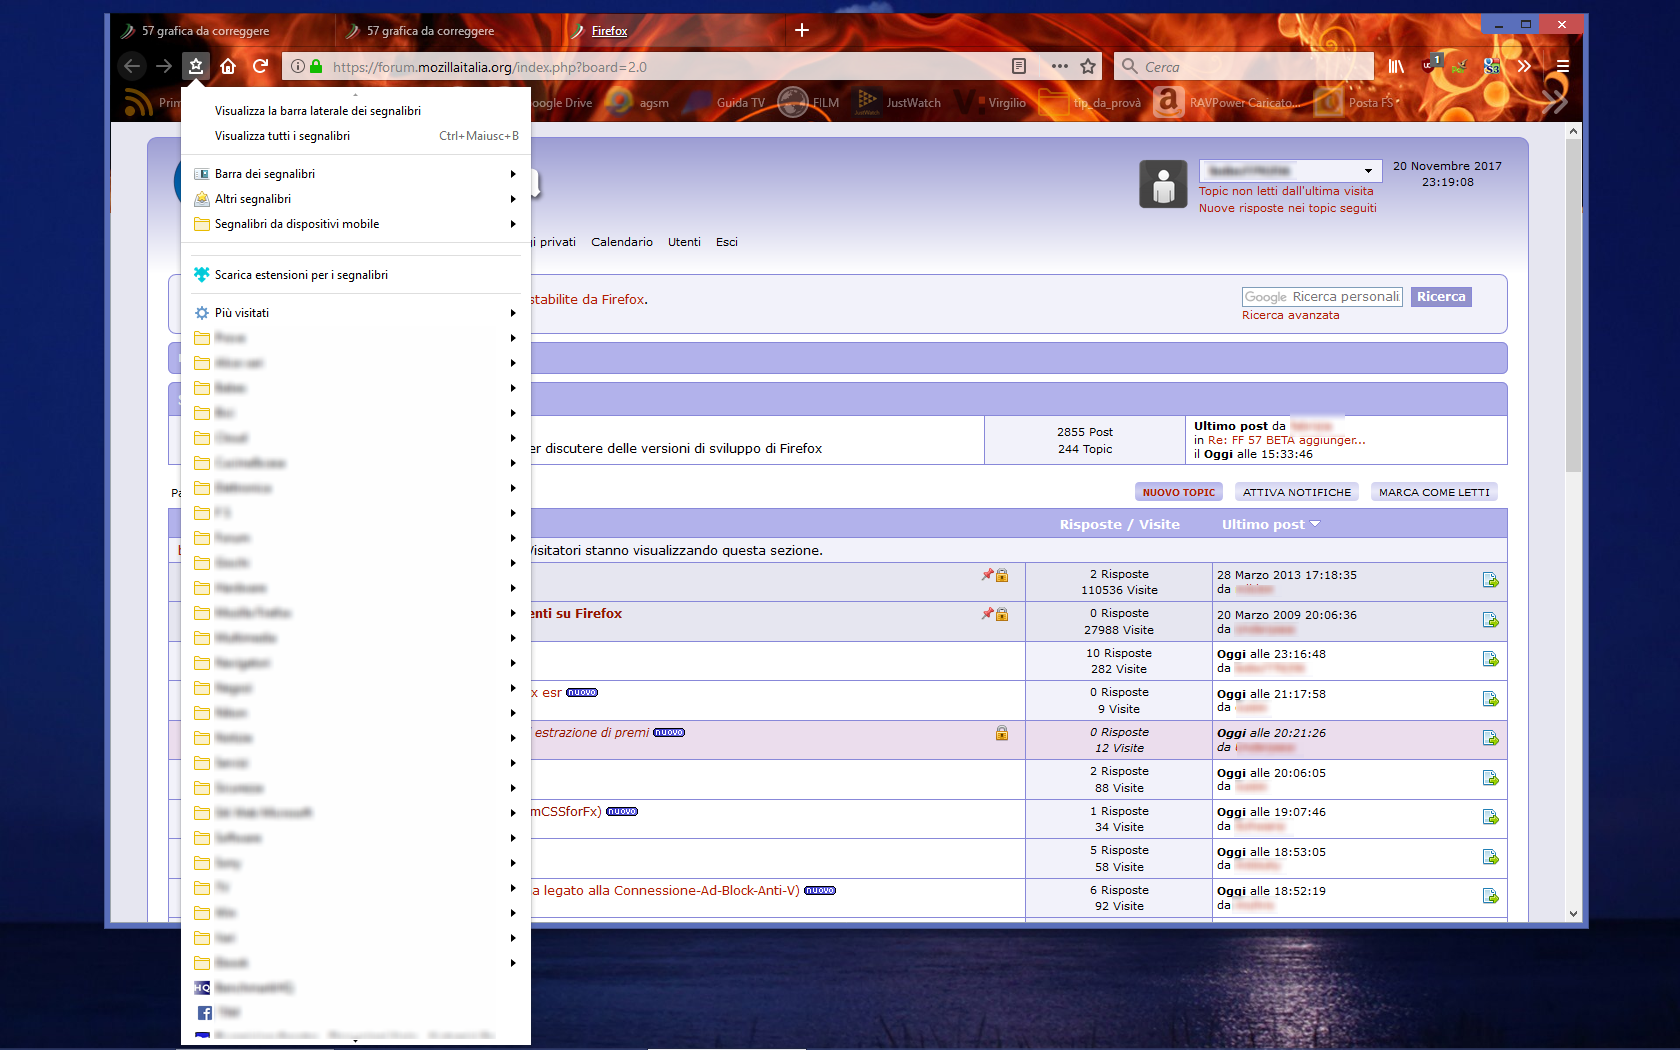The width and height of the screenshot is (1680, 1050).
Task: Open the RAVPower Amazon bookmark
Action: pos(1226,102)
